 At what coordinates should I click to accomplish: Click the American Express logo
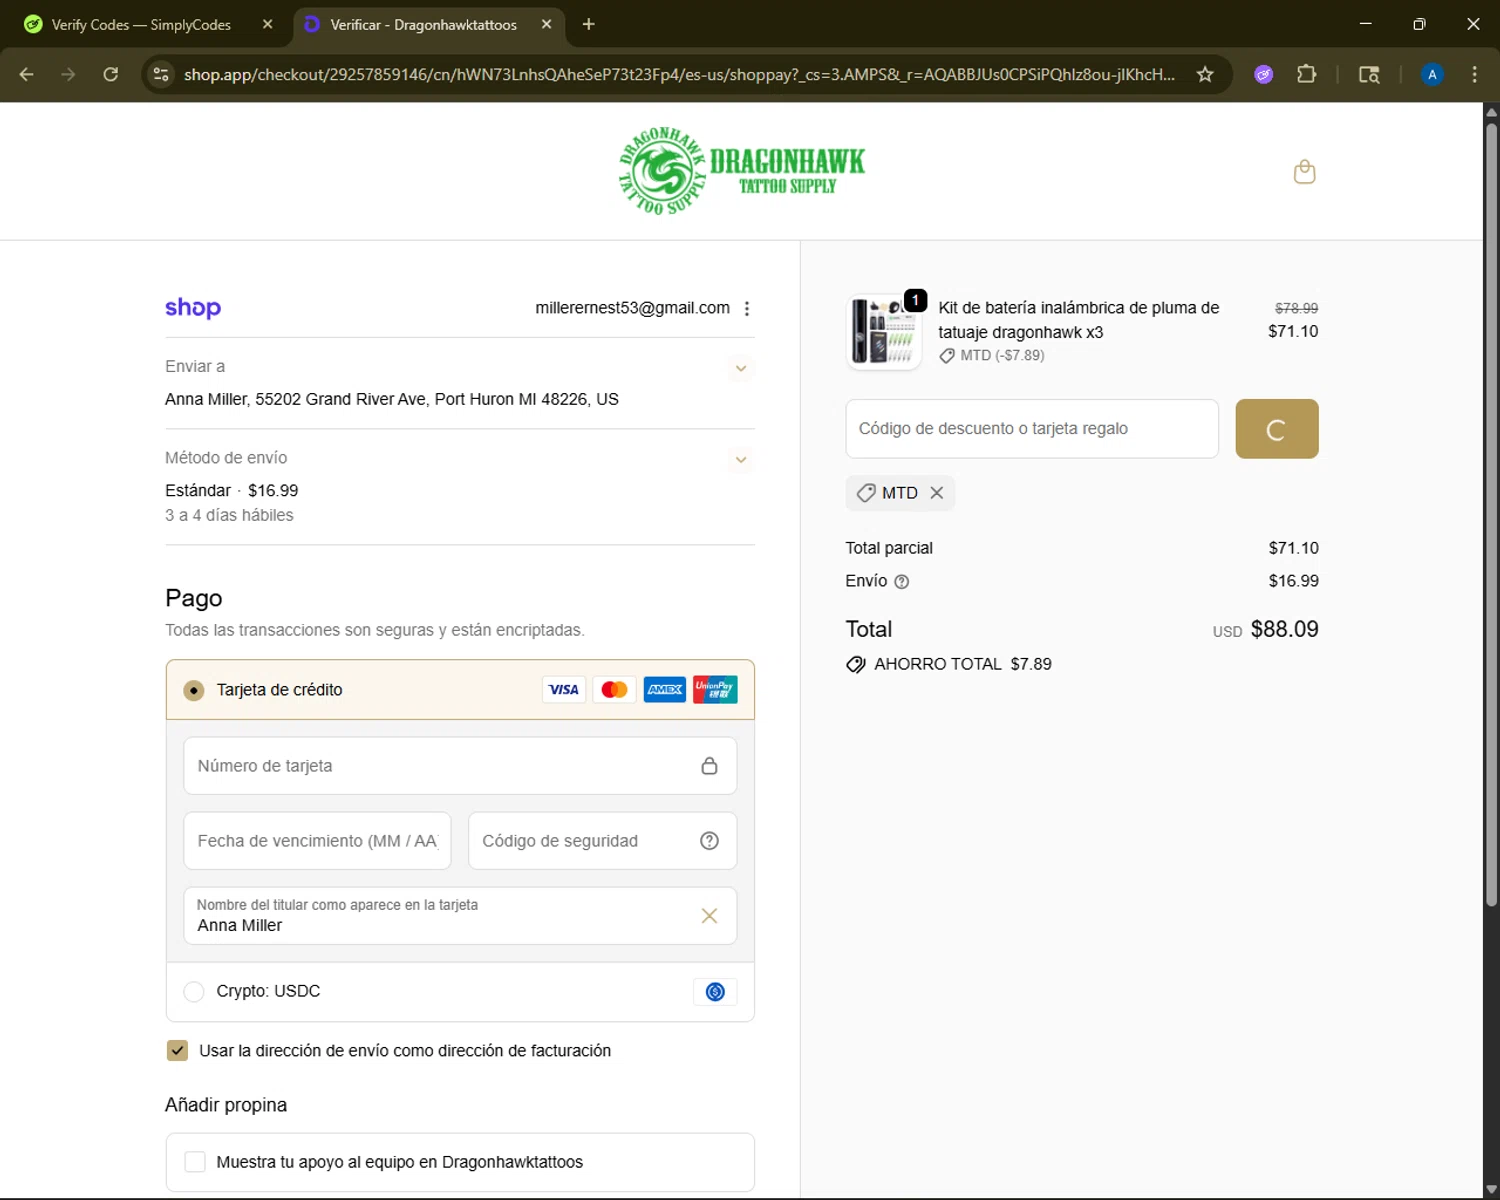point(665,689)
